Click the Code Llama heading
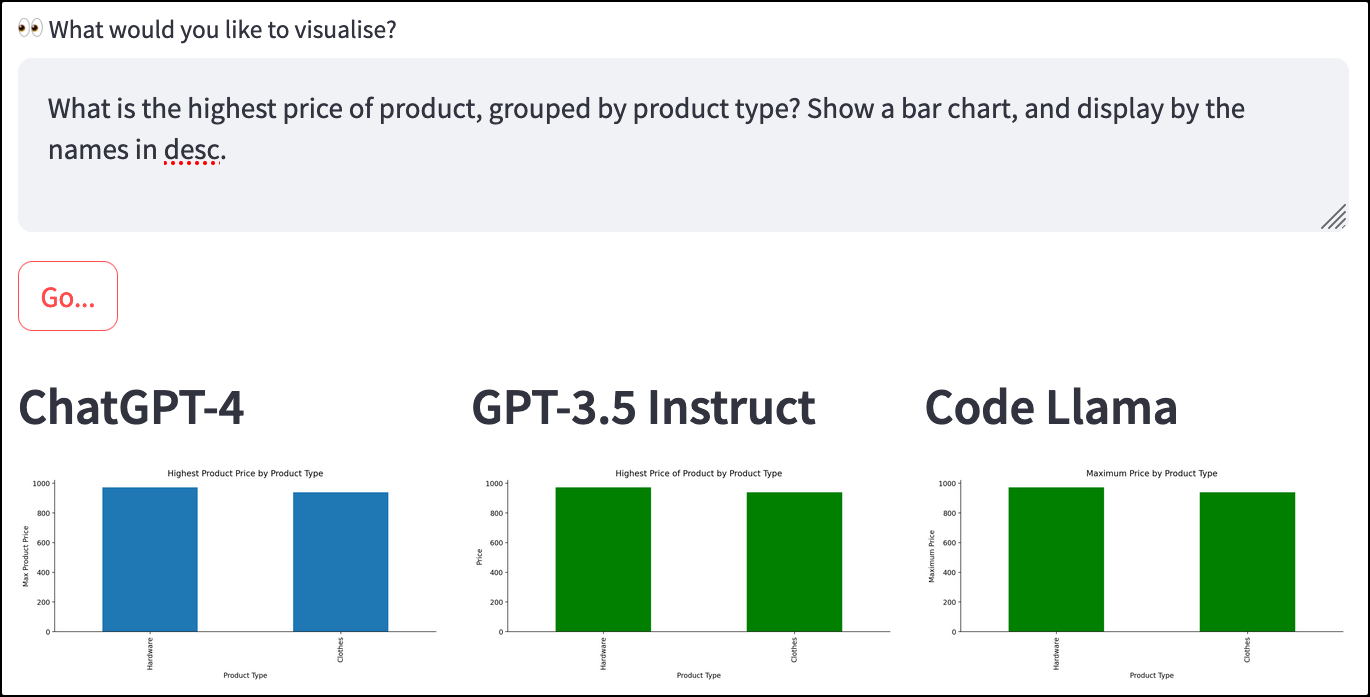The image size is (1370, 697). tap(1051, 408)
